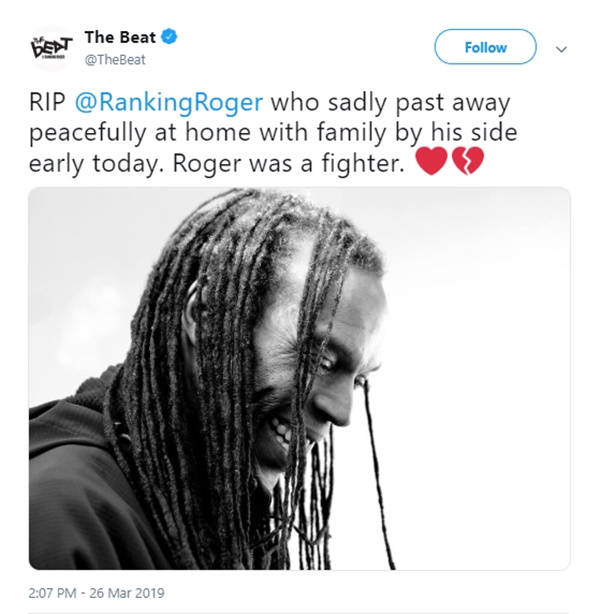Click the phrase 'Roger was a fighter'
This screenshot has height=614, width=600.
[x=288, y=163]
